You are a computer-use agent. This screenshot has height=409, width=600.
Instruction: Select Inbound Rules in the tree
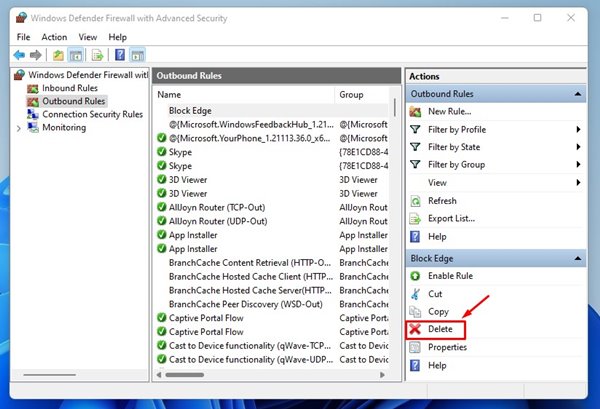click(70, 88)
